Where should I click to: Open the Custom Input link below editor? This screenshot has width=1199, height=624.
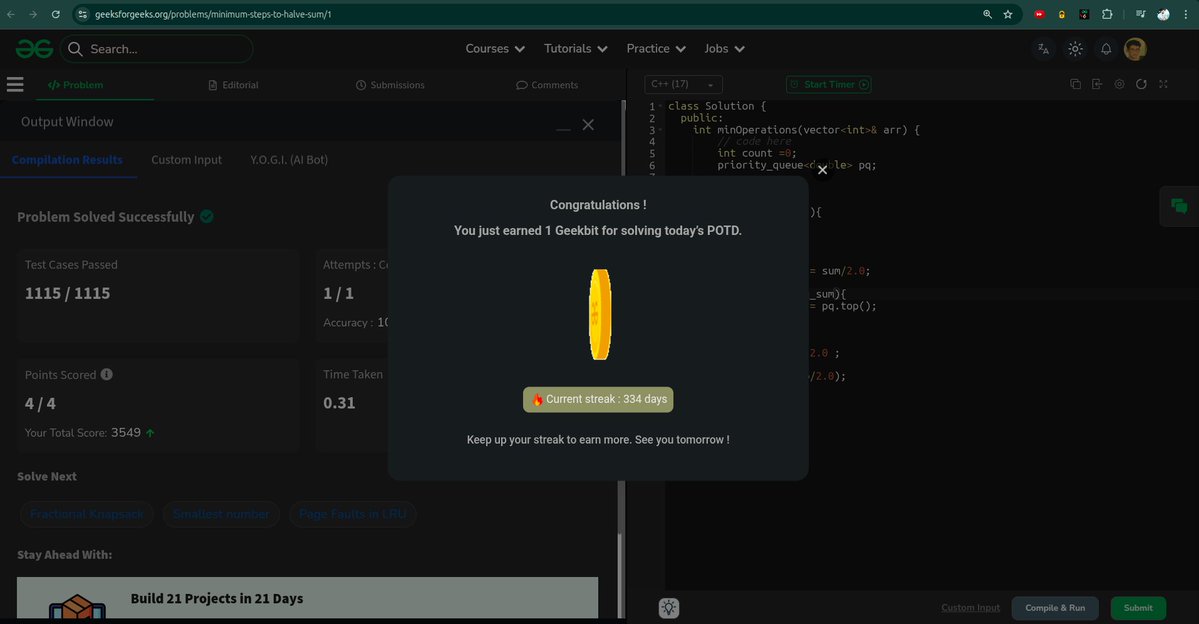coord(970,608)
